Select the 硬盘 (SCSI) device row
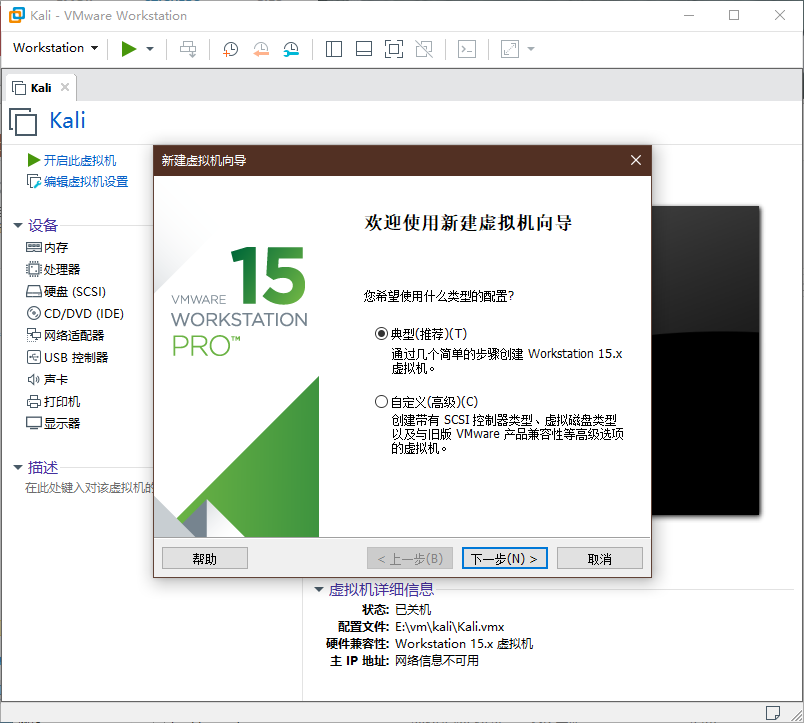This screenshot has width=804, height=723. pyautogui.click(x=66, y=292)
